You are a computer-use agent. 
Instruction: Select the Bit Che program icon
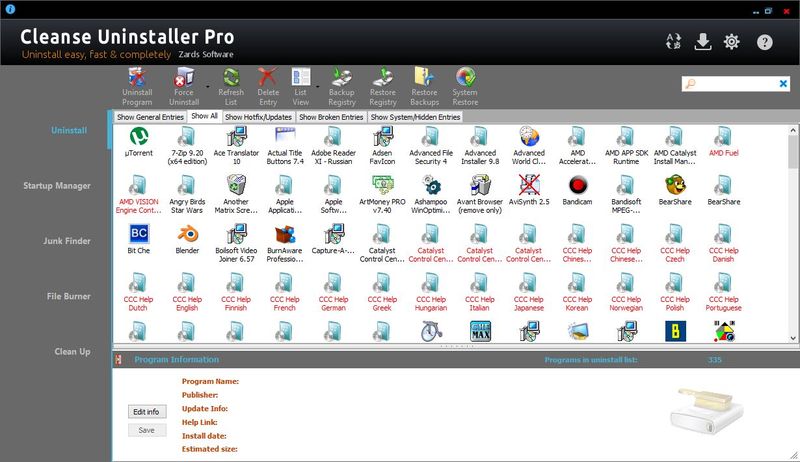click(x=138, y=240)
